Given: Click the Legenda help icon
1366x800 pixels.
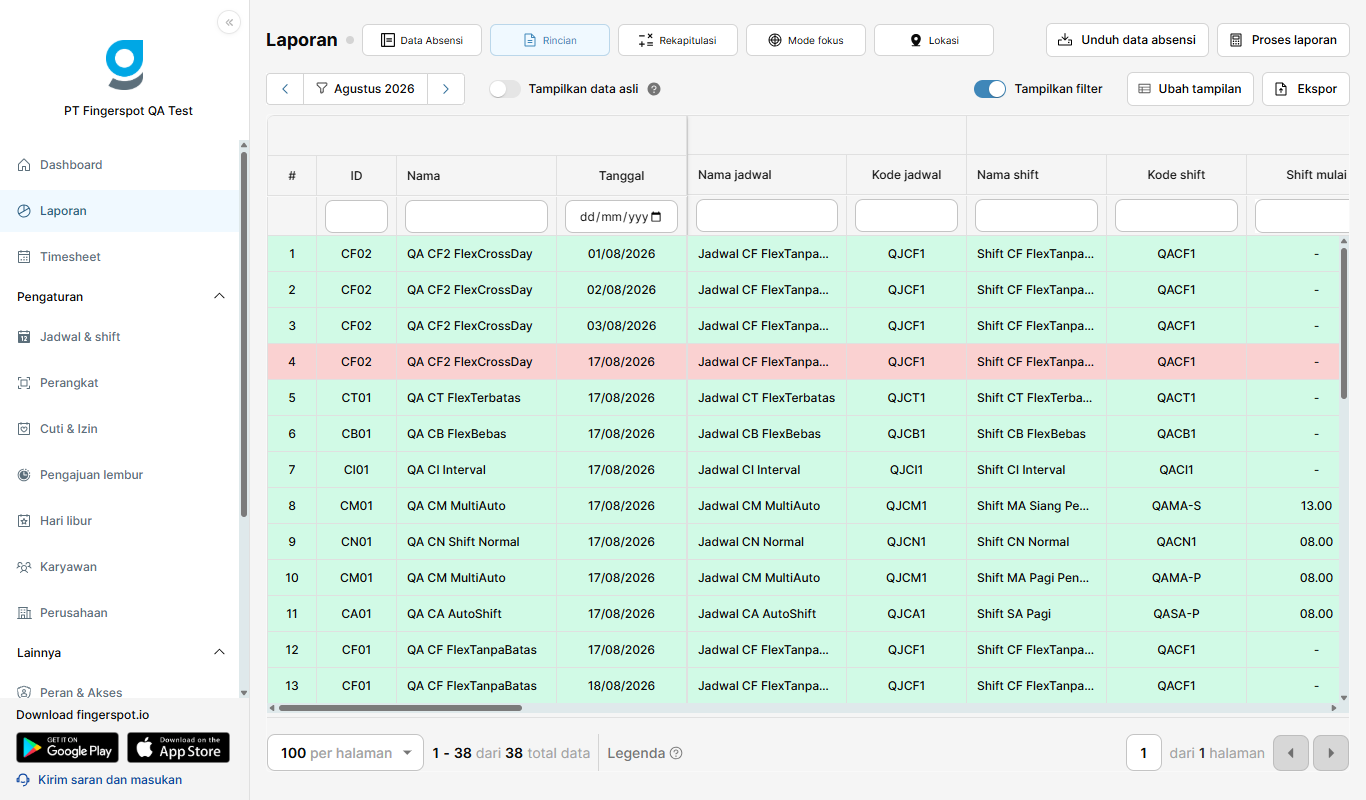Looking at the screenshot, I should (676, 753).
